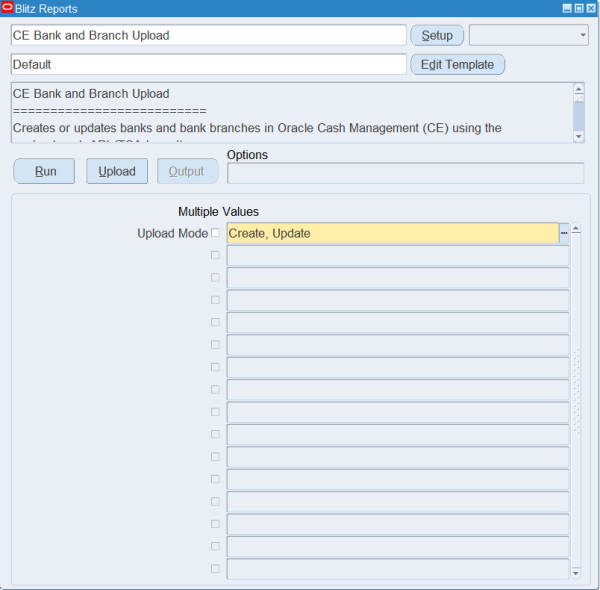Click the report name field
600x590 pixels.
[x=209, y=35]
